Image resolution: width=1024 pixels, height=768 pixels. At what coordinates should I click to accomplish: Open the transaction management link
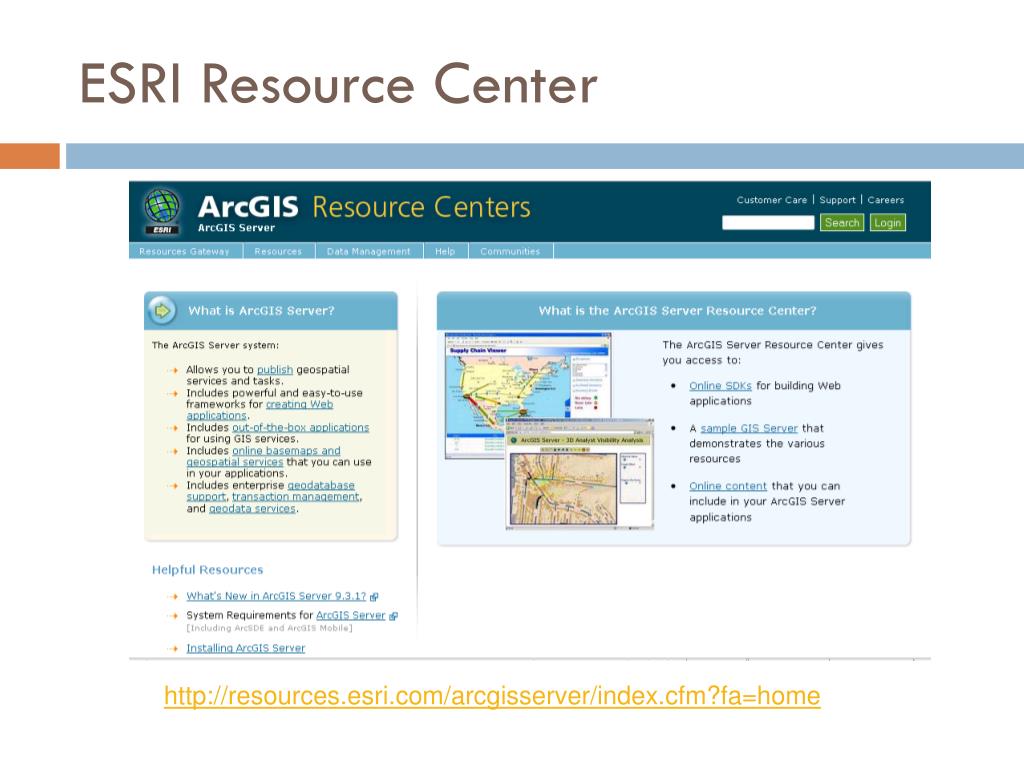(x=296, y=497)
